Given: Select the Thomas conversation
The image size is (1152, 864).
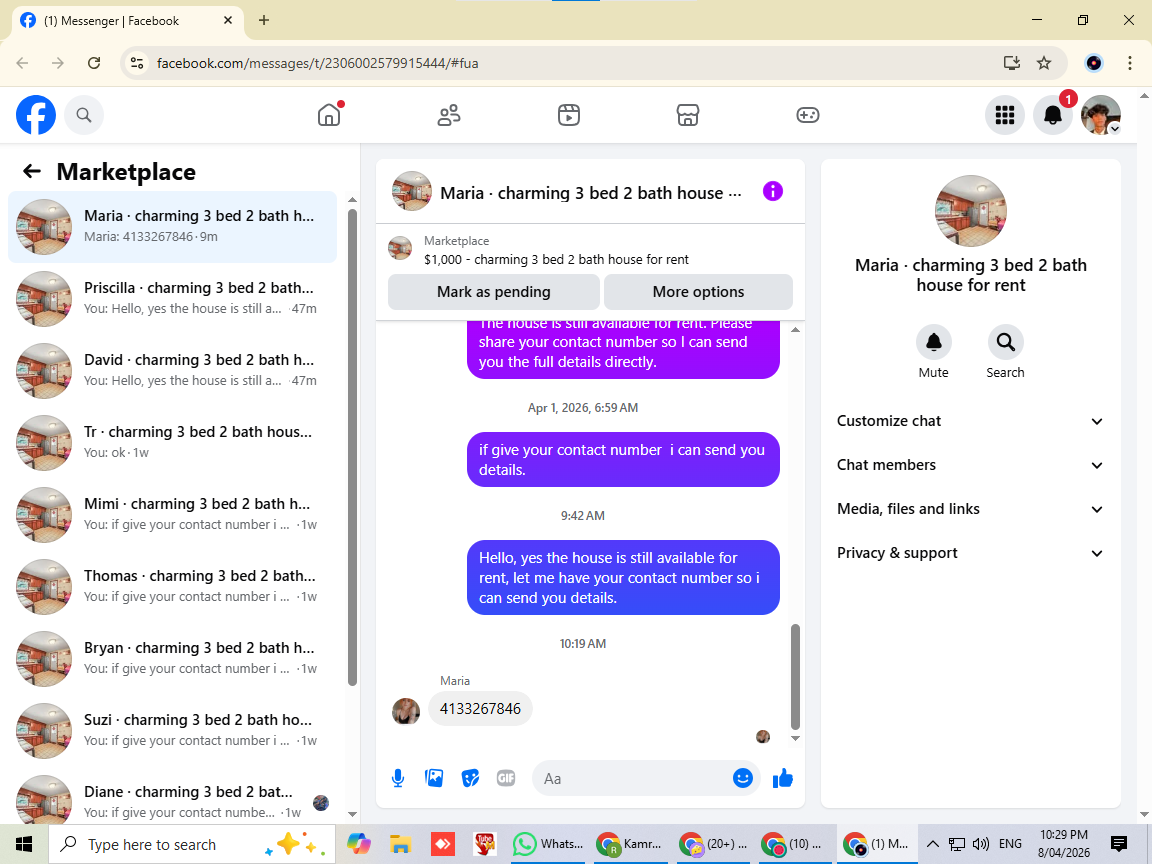Looking at the screenshot, I should (173, 587).
